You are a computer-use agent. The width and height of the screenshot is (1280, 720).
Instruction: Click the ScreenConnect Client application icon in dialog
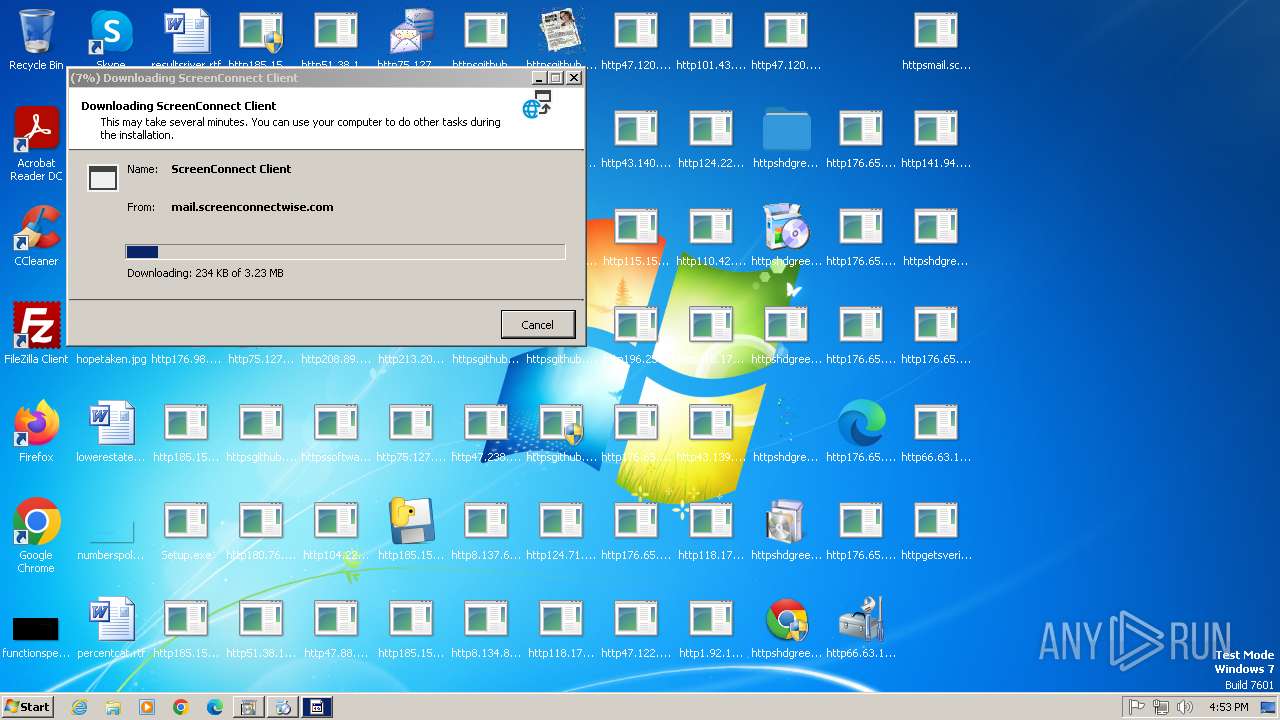tap(103, 178)
